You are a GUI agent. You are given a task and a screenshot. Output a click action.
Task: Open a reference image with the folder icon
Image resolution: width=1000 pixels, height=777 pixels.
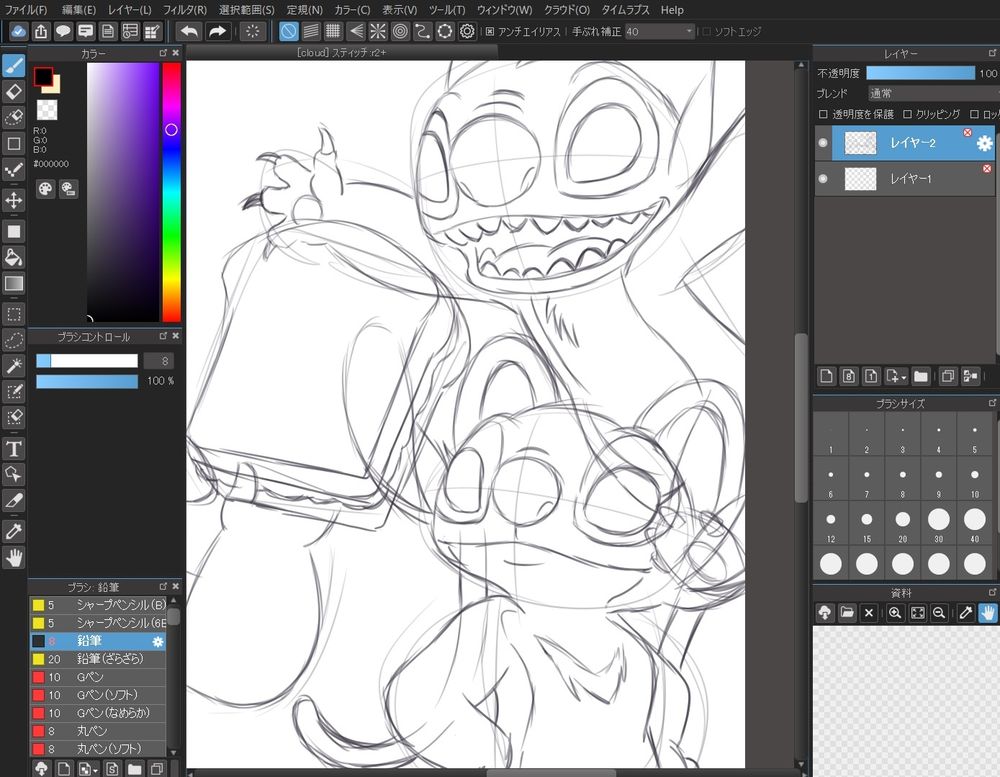[x=847, y=613]
